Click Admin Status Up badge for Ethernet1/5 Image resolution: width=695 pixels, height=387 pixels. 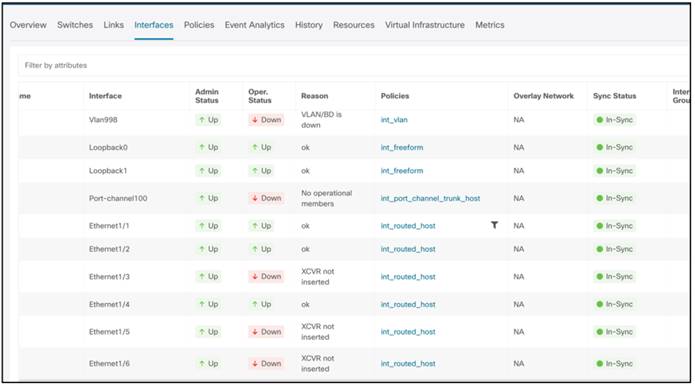(x=208, y=332)
